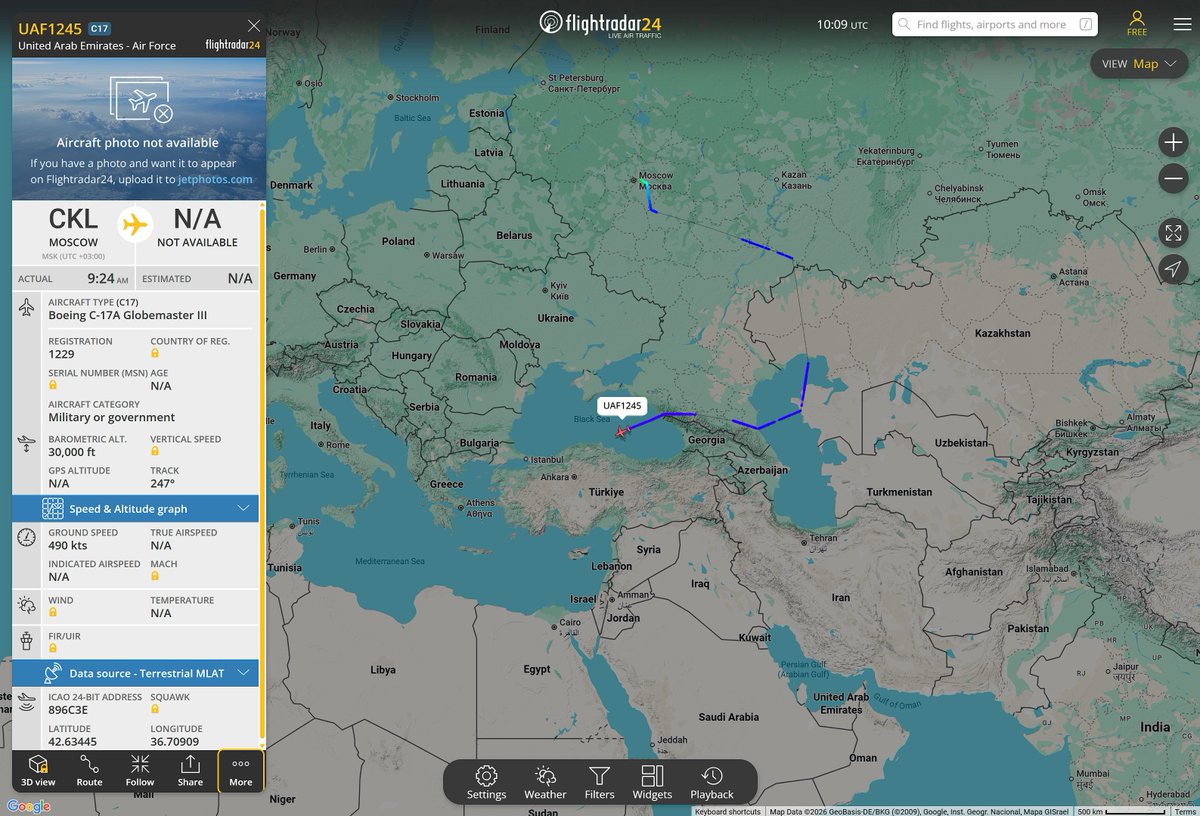
Task: Open the Weather layer options
Action: (545, 782)
